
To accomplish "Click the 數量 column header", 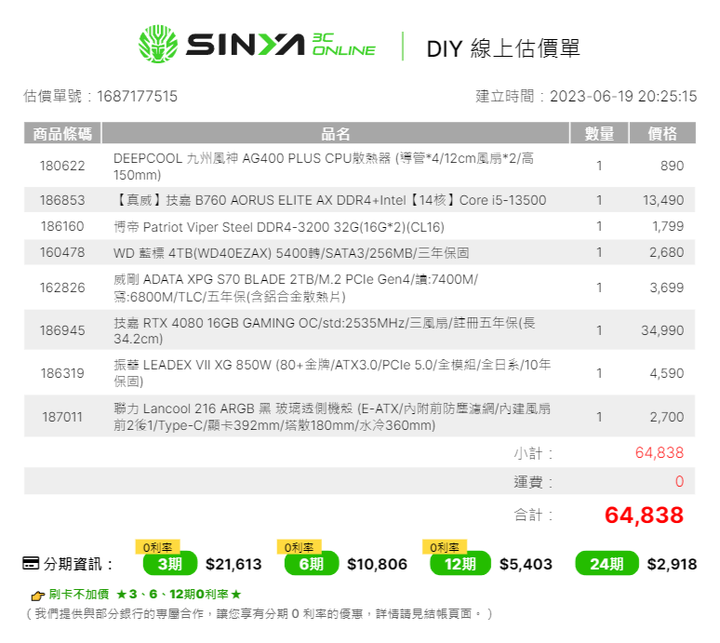I will pyautogui.click(x=599, y=134).
